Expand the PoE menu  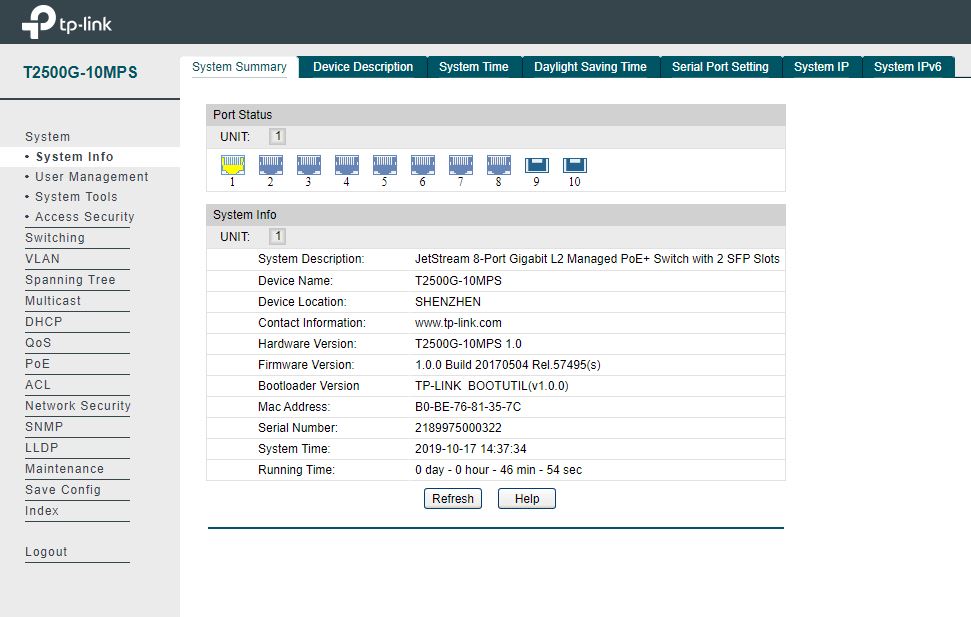point(38,364)
